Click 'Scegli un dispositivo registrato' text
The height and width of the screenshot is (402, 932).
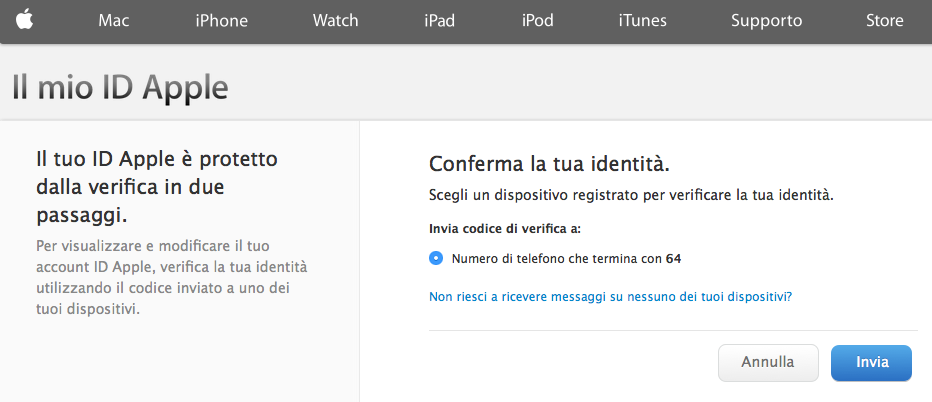click(631, 196)
